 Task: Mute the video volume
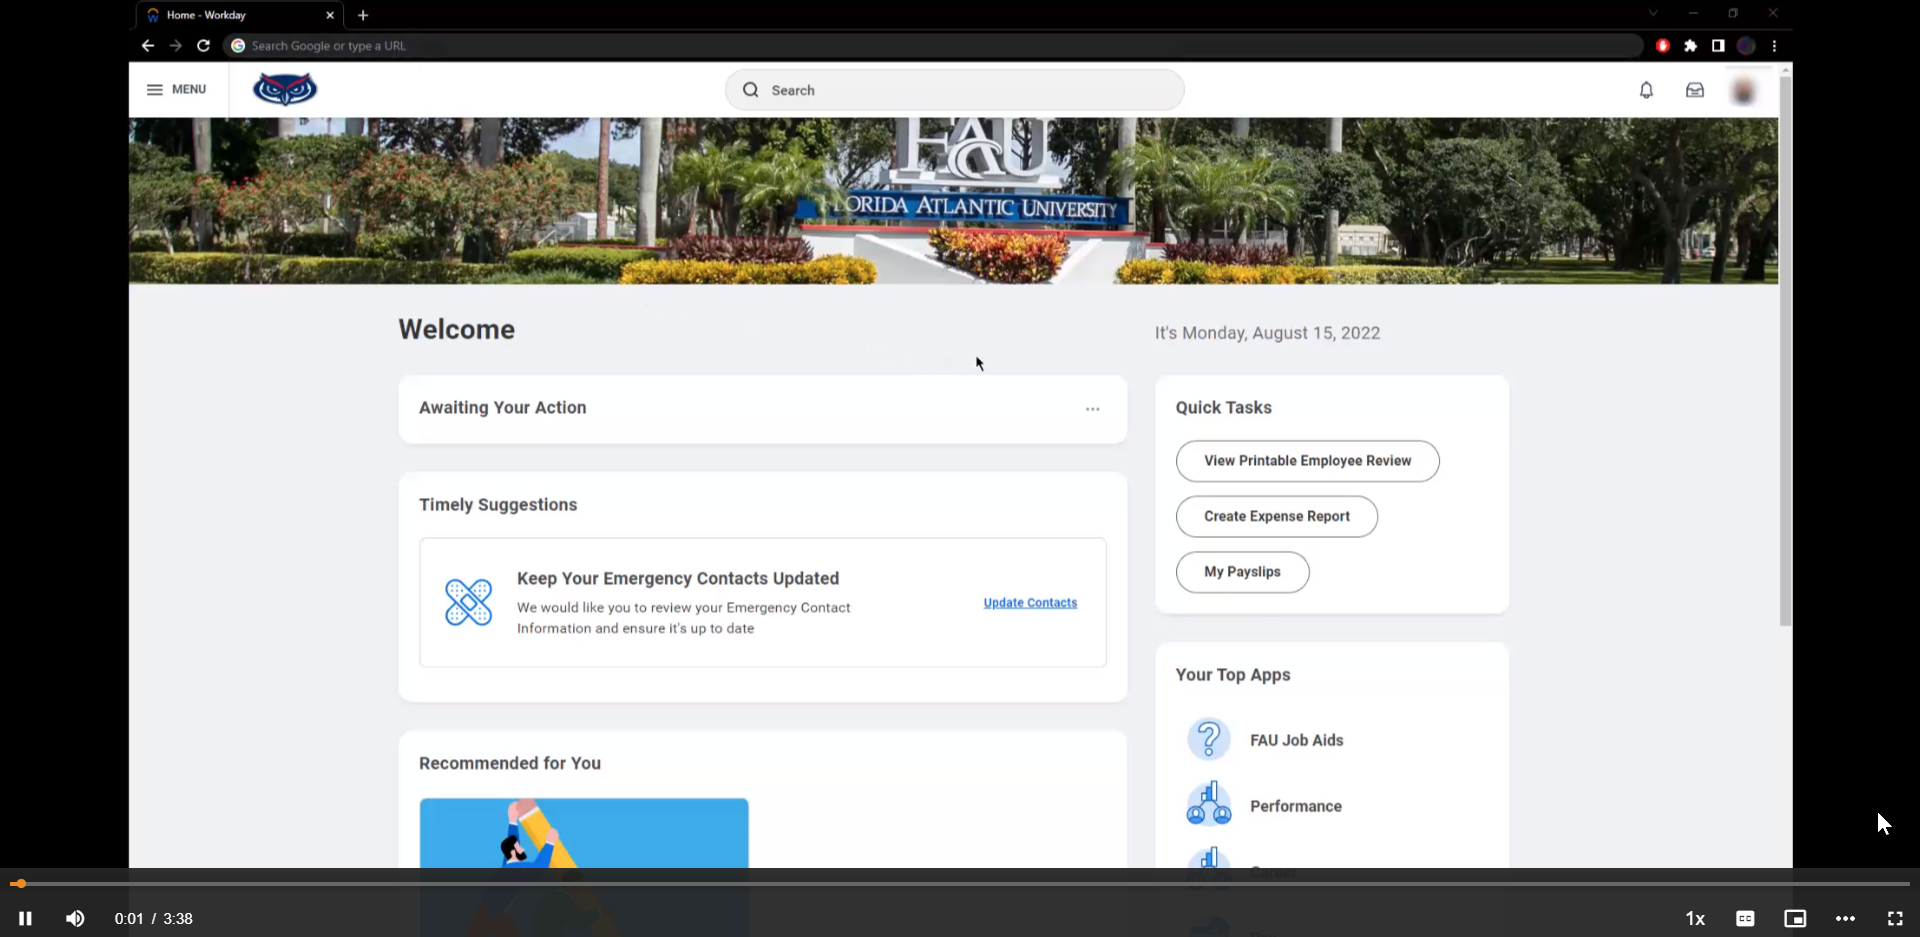click(x=75, y=918)
